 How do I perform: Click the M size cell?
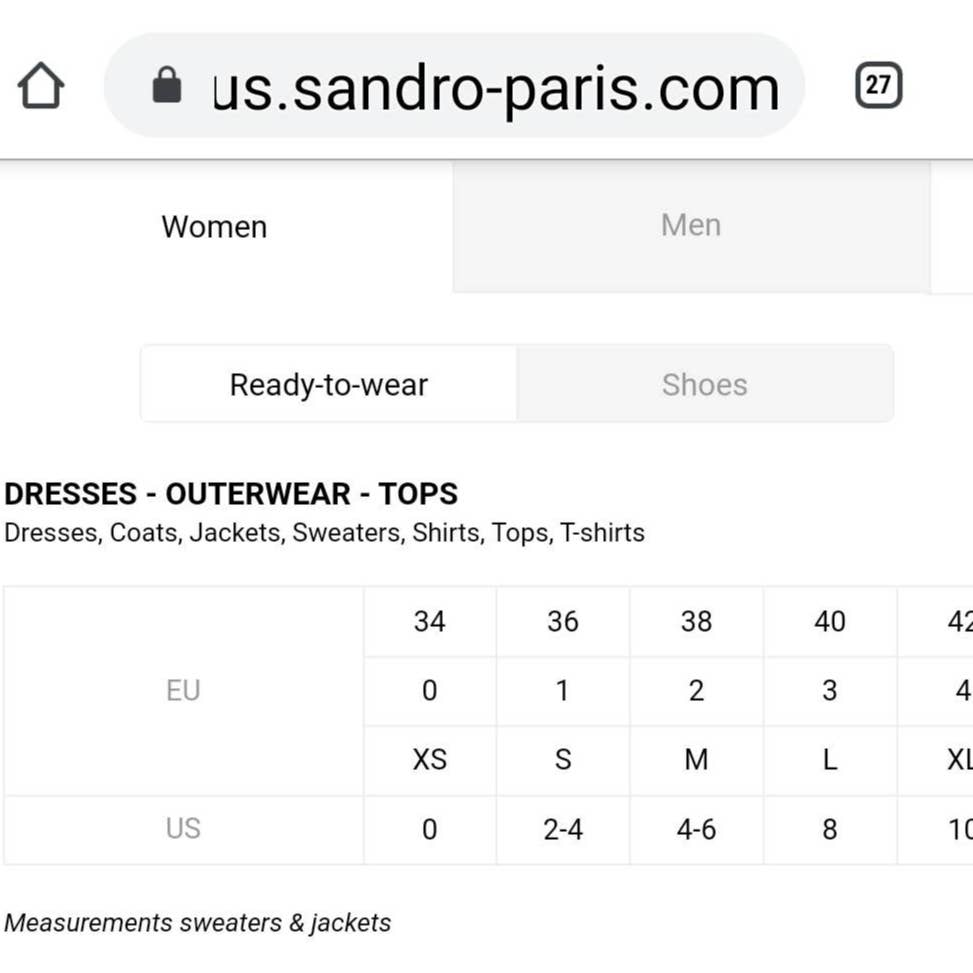696,760
